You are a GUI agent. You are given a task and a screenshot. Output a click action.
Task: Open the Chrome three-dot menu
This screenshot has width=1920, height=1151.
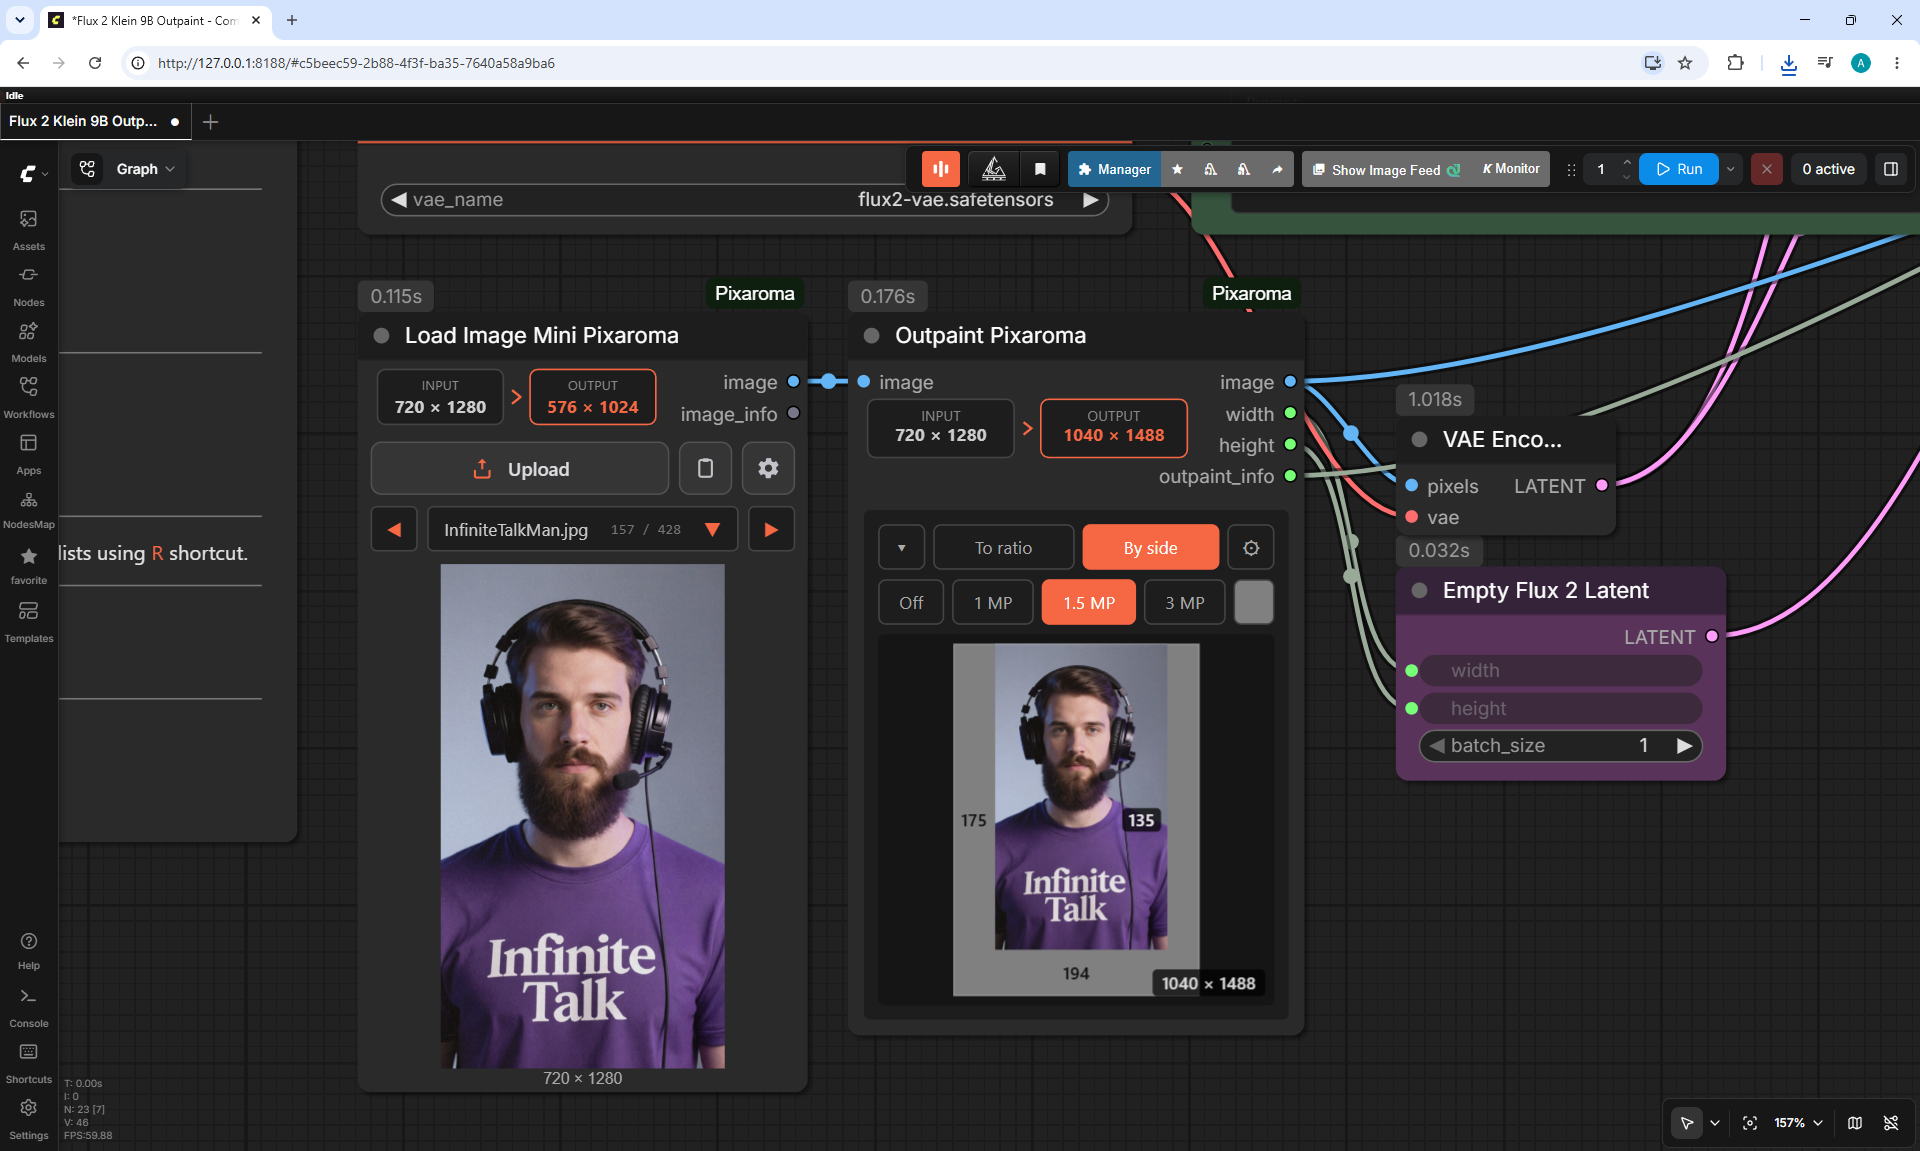click(1897, 63)
